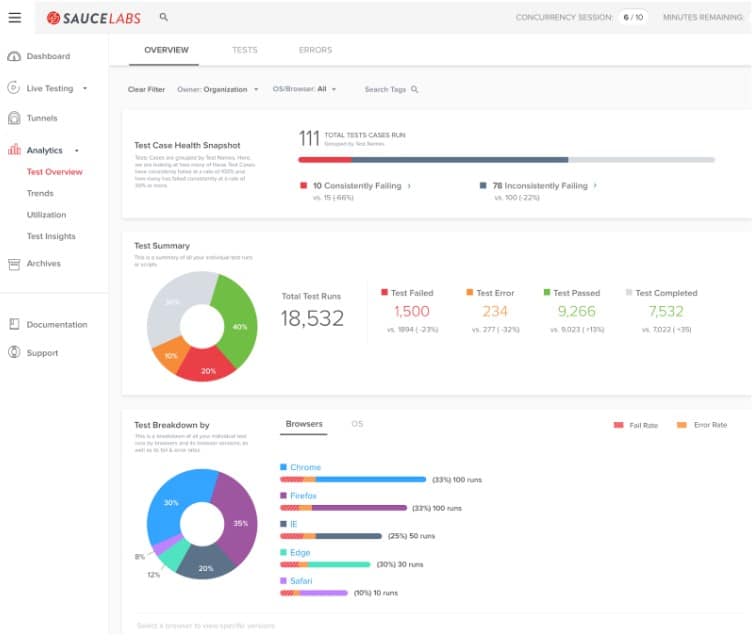The width and height of the screenshot is (755, 640).
Task: Select the Browsers breakdown tab
Action: [x=304, y=425]
